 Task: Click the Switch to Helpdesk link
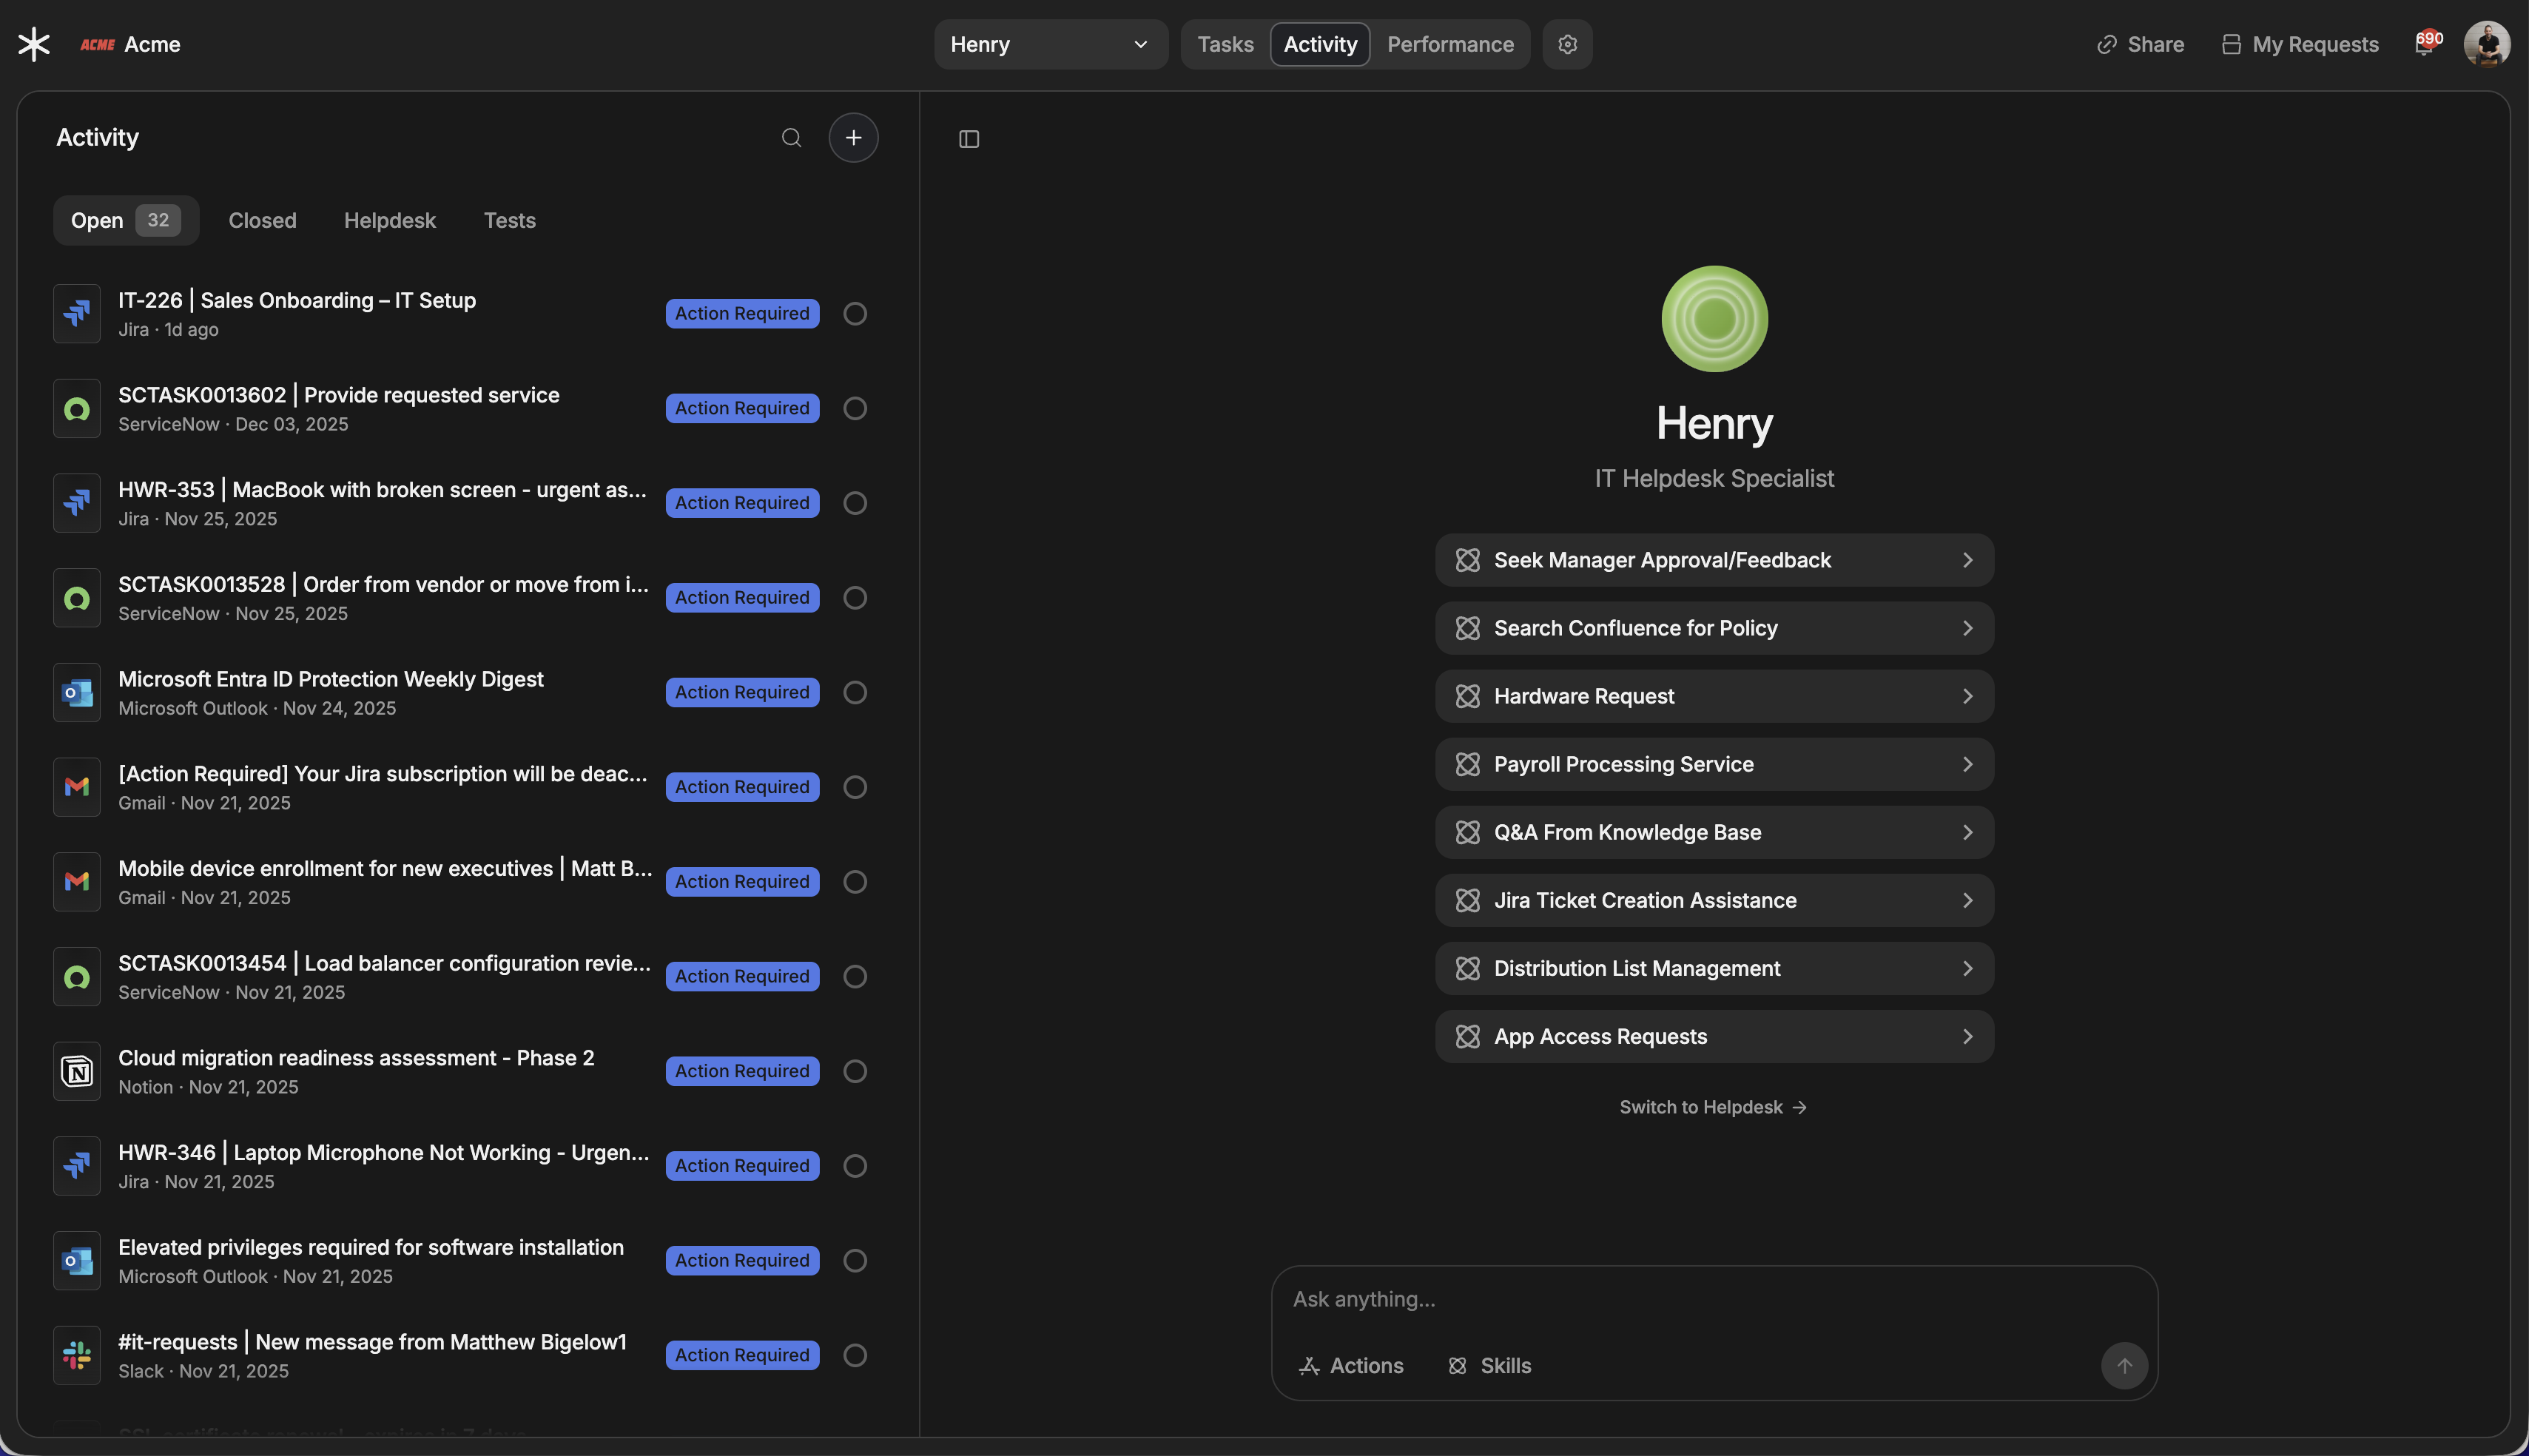pyautogui.click(x=1712, y=1107)
